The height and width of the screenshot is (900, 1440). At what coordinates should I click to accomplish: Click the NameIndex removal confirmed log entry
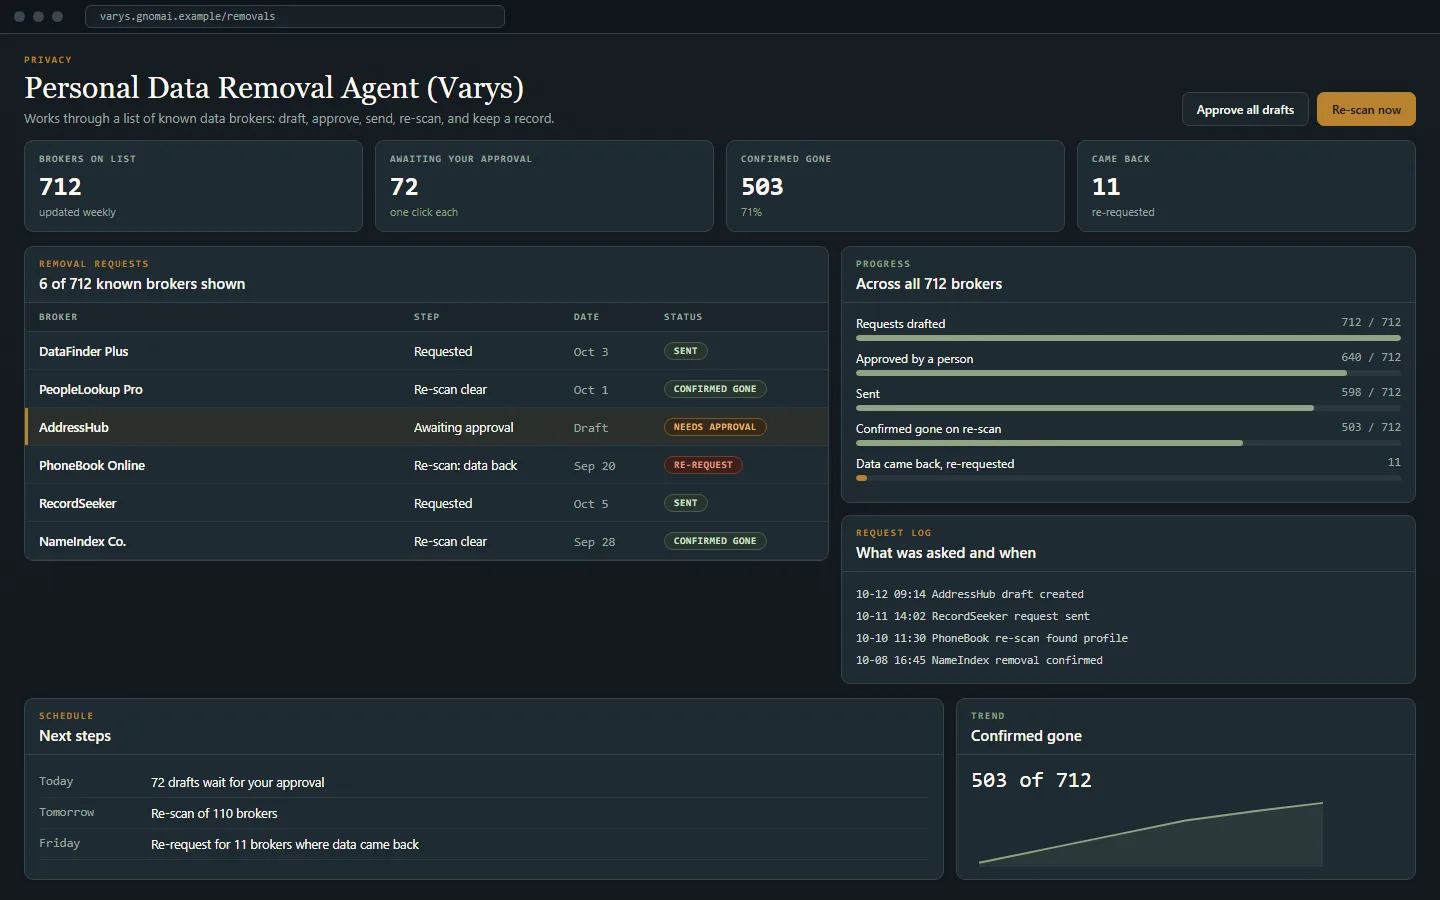pos(979,660)
